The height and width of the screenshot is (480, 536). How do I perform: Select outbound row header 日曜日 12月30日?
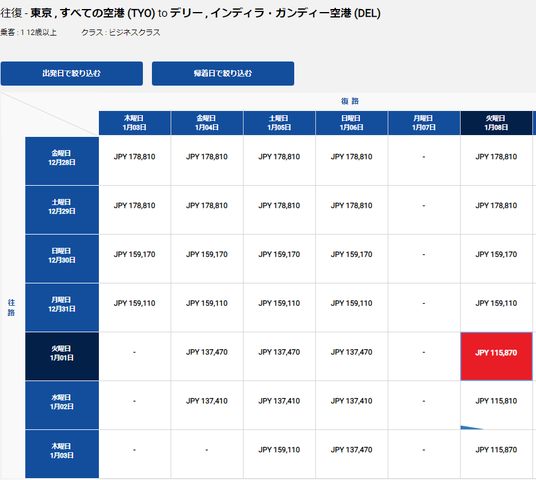pos(62,259)
